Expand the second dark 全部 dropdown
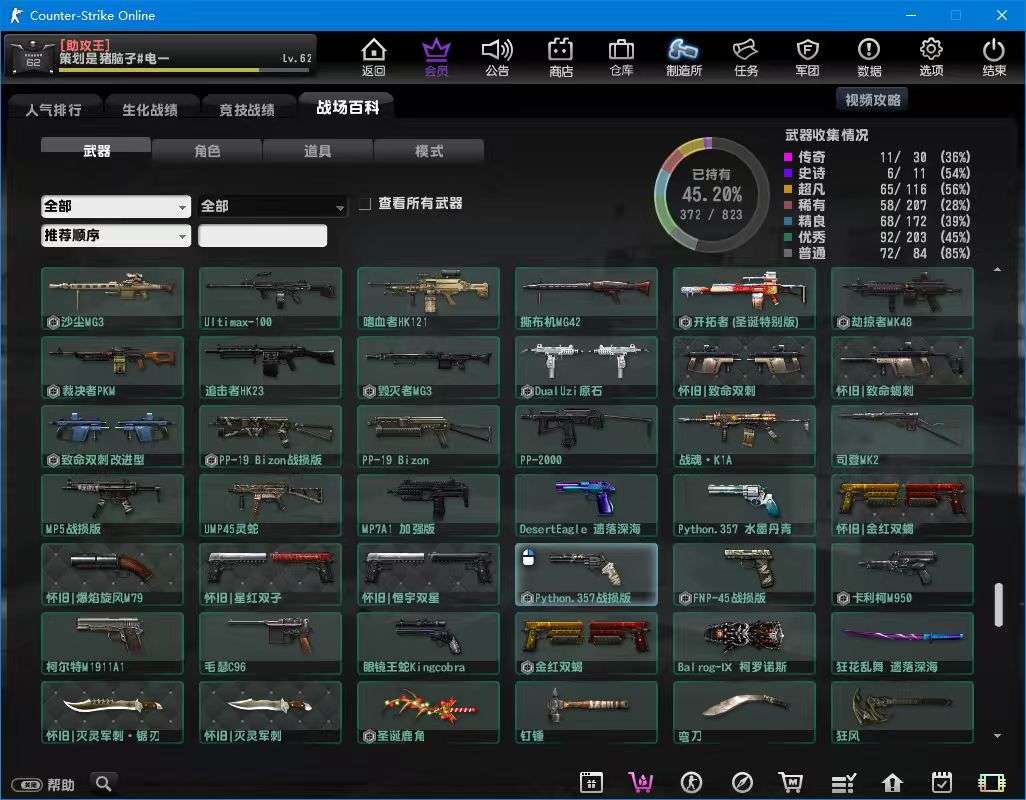1026x800 pixels. 273,207
